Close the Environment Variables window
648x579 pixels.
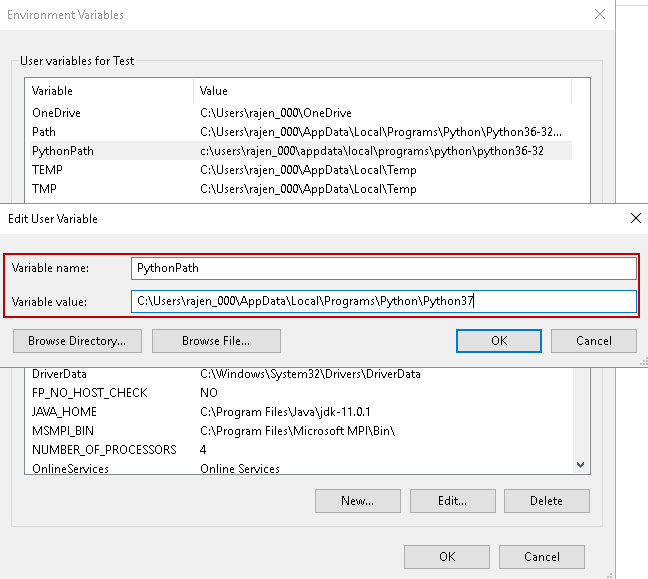pyautogui.click(x=600, y=15)
